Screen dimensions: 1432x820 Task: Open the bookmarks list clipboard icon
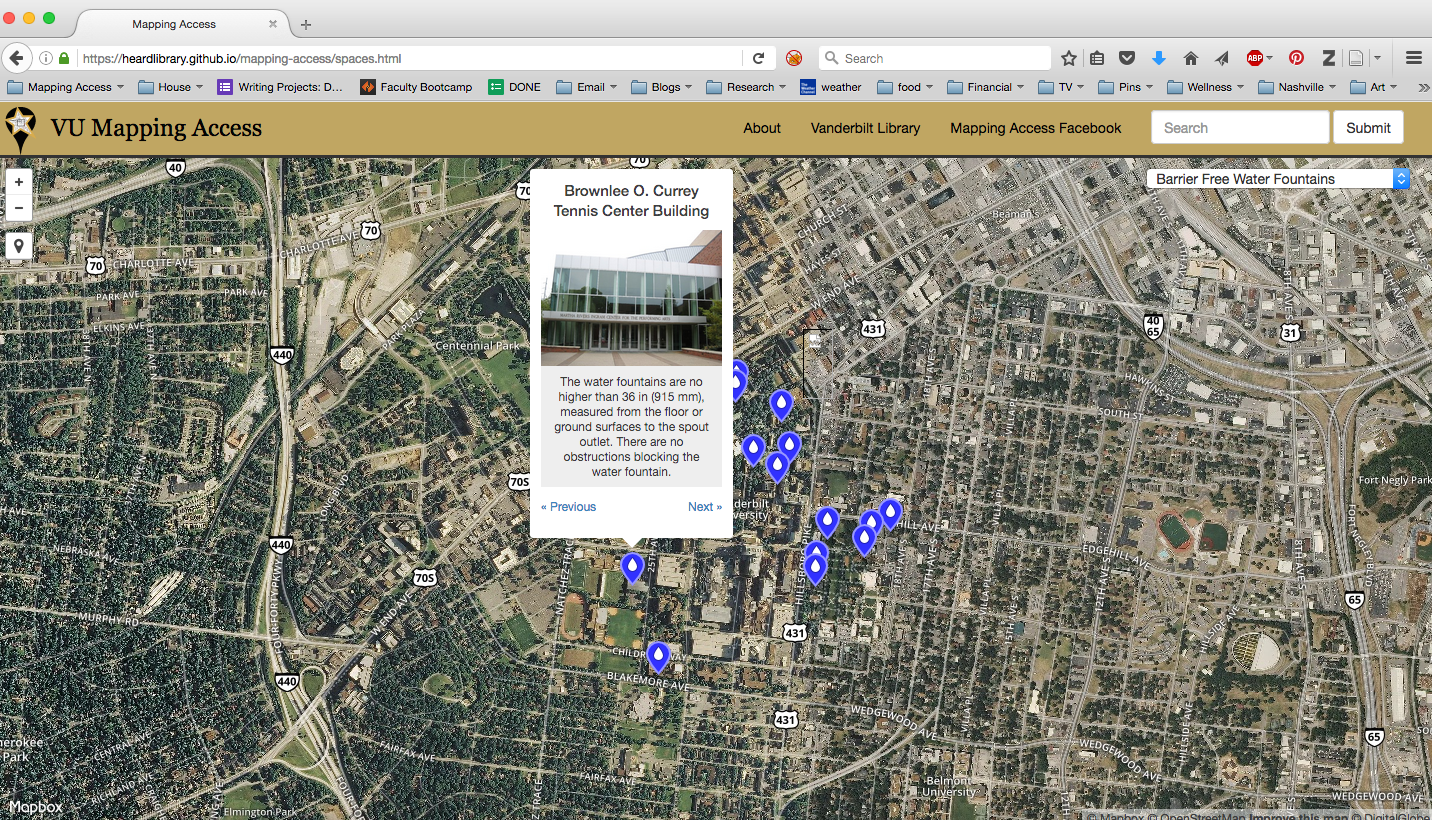click(1097, 58)
